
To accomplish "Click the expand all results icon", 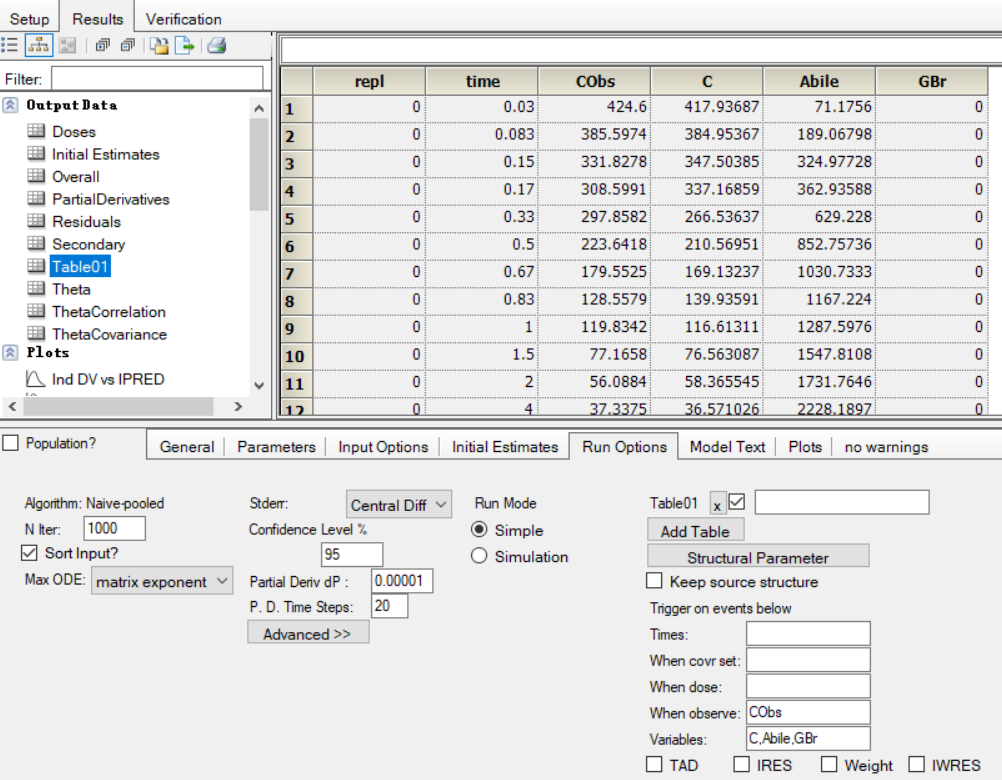I will tap(102, 45).
